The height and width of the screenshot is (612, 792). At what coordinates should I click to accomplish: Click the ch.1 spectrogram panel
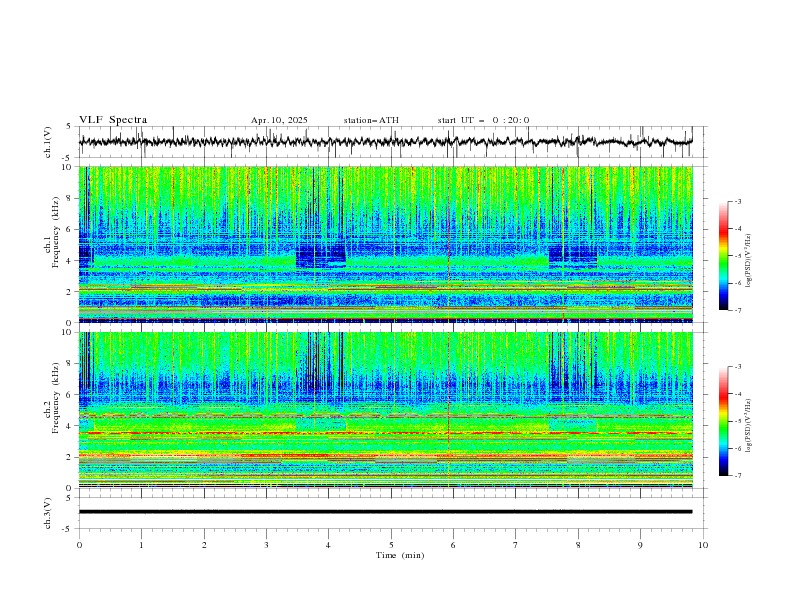point(386,244)
